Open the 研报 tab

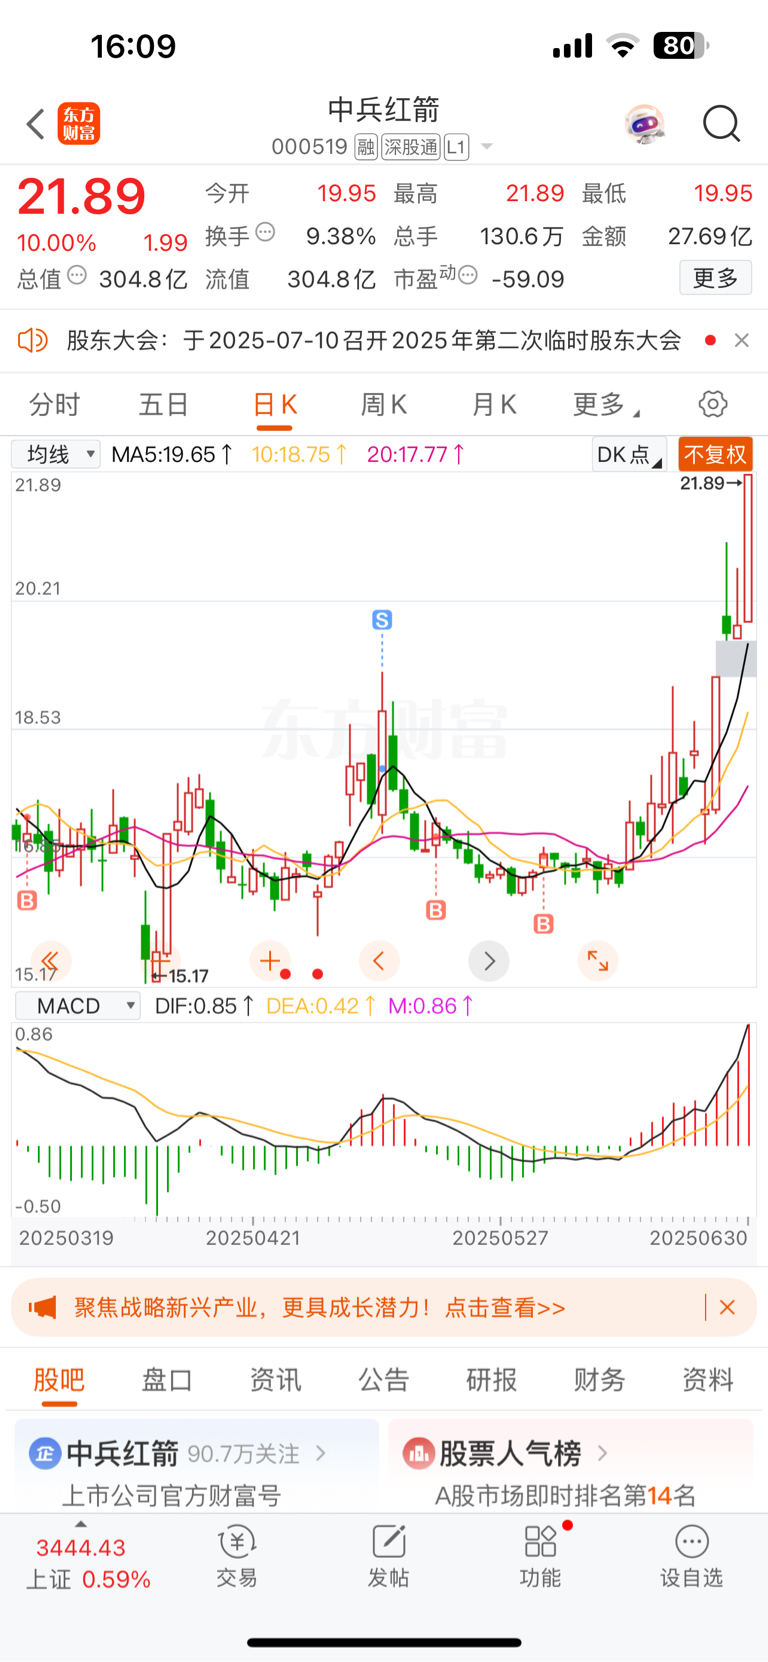click(492, 1380)
